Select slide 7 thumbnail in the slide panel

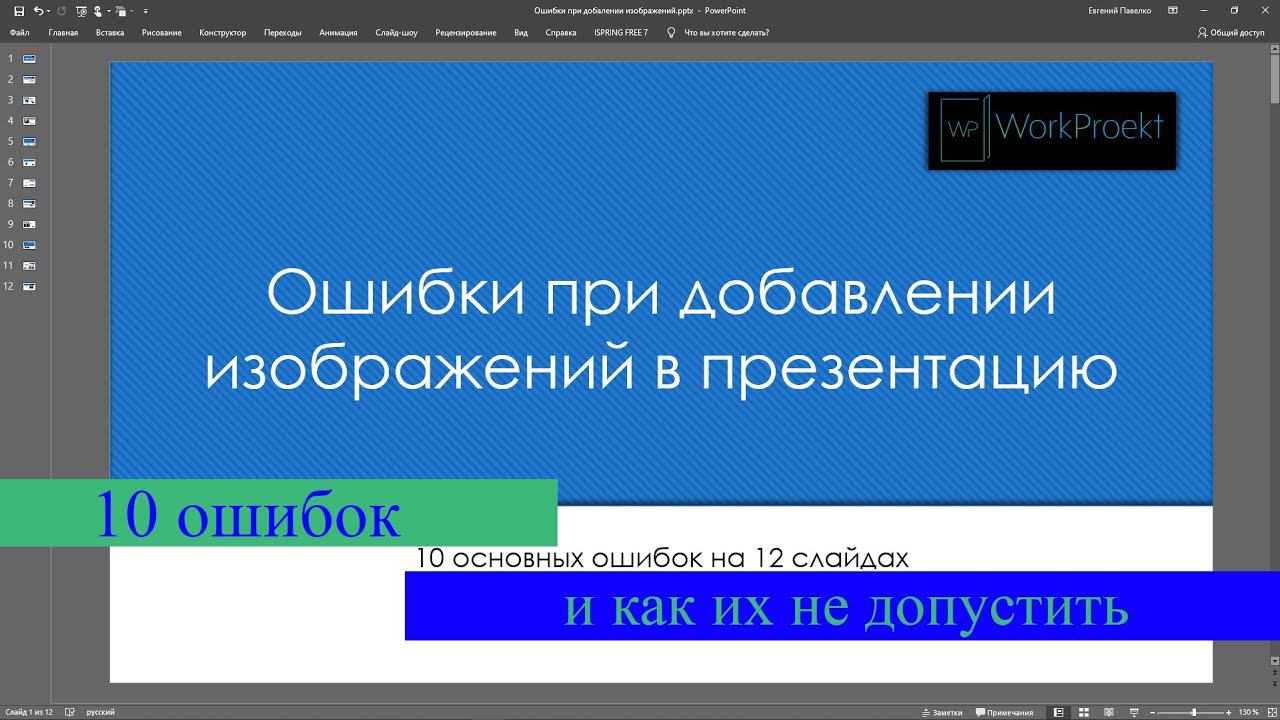(29, 183)
